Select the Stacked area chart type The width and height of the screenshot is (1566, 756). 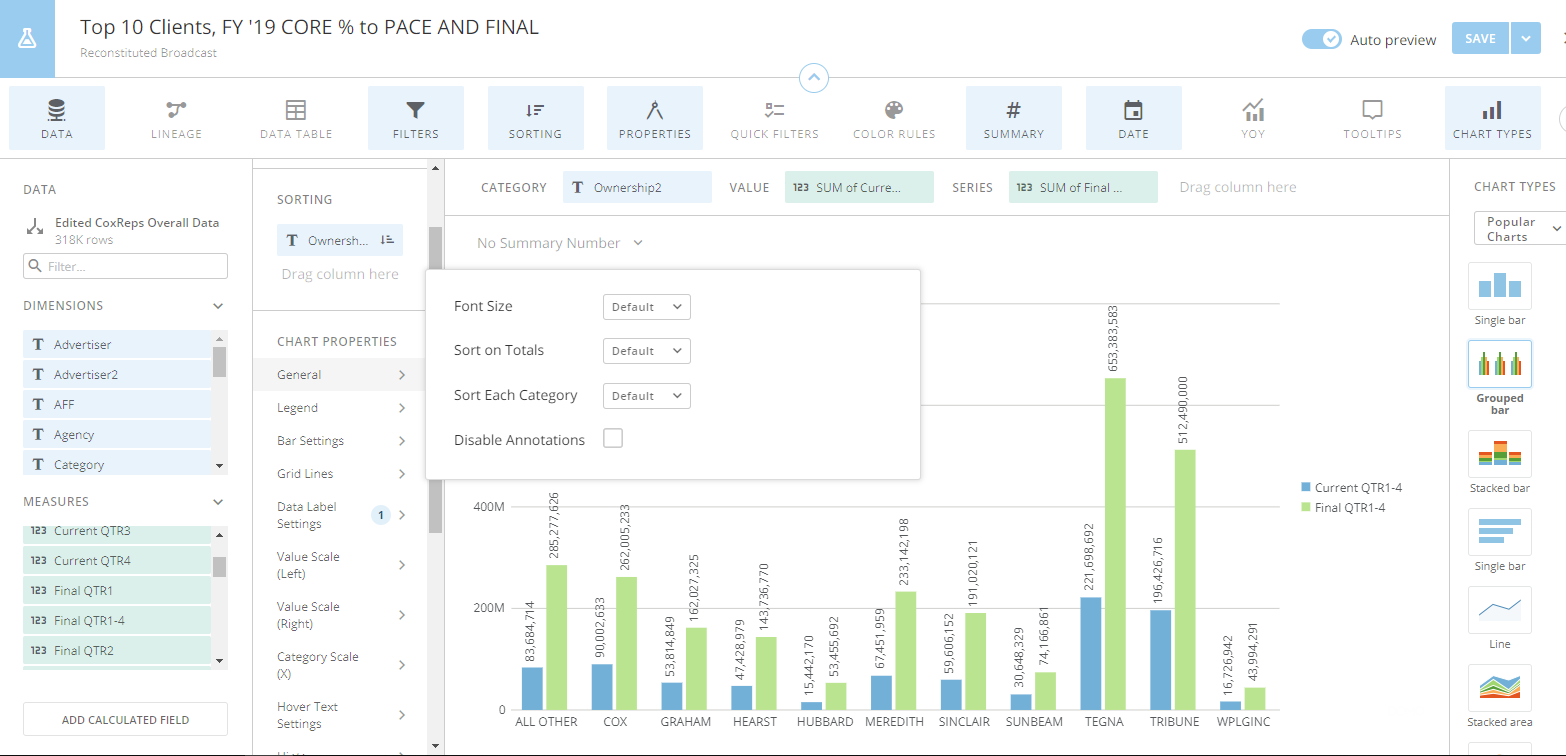(x=1499, y=690)
